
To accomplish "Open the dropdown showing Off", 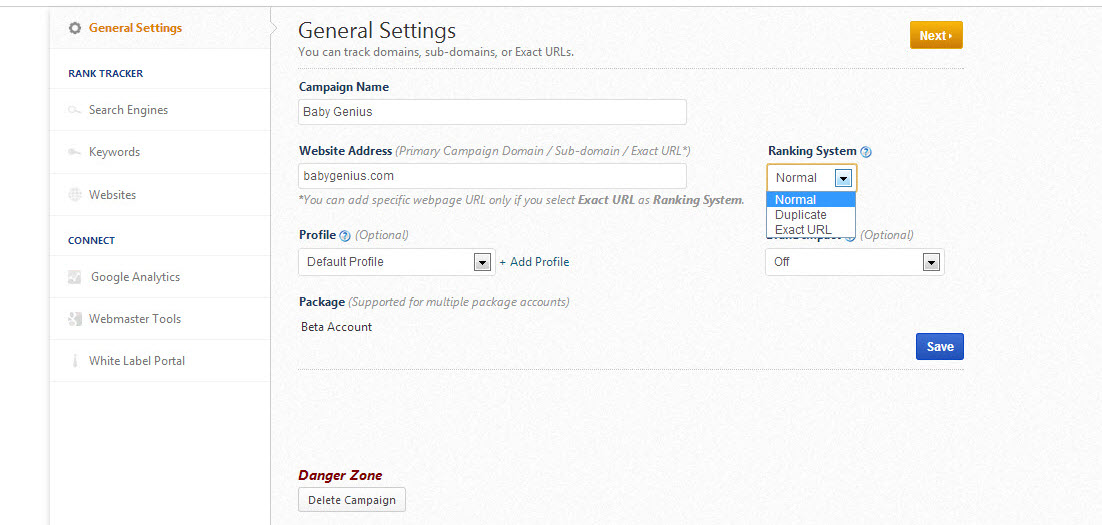I will [855, 262].
